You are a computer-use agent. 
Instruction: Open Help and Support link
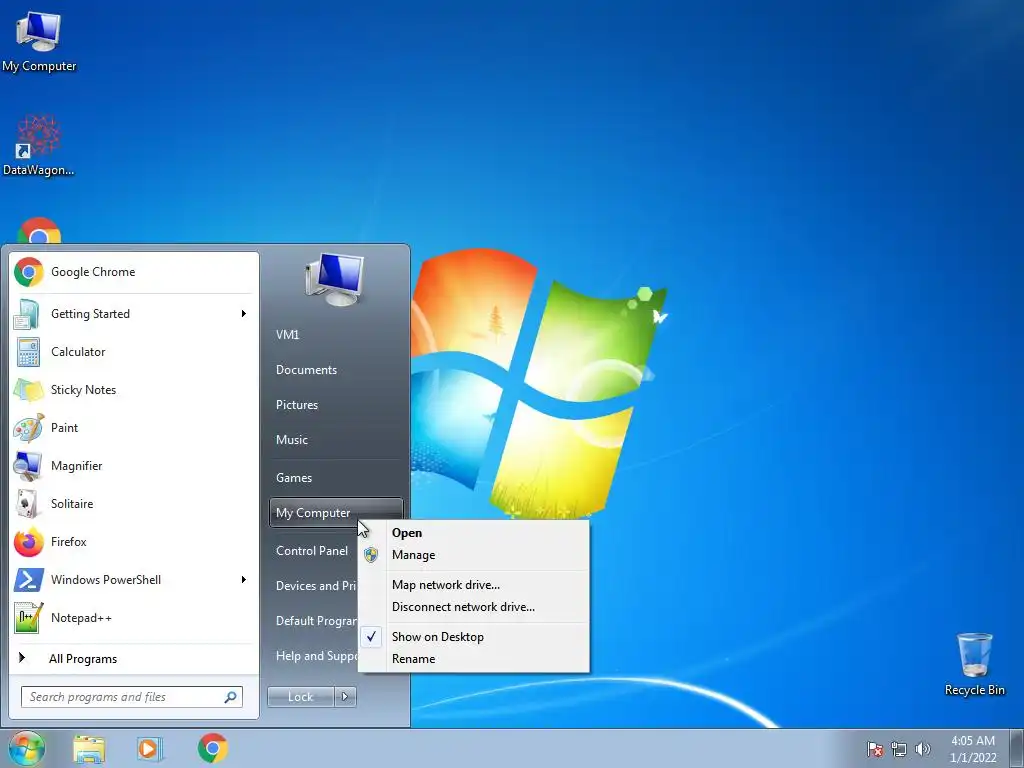click(314, 656)
